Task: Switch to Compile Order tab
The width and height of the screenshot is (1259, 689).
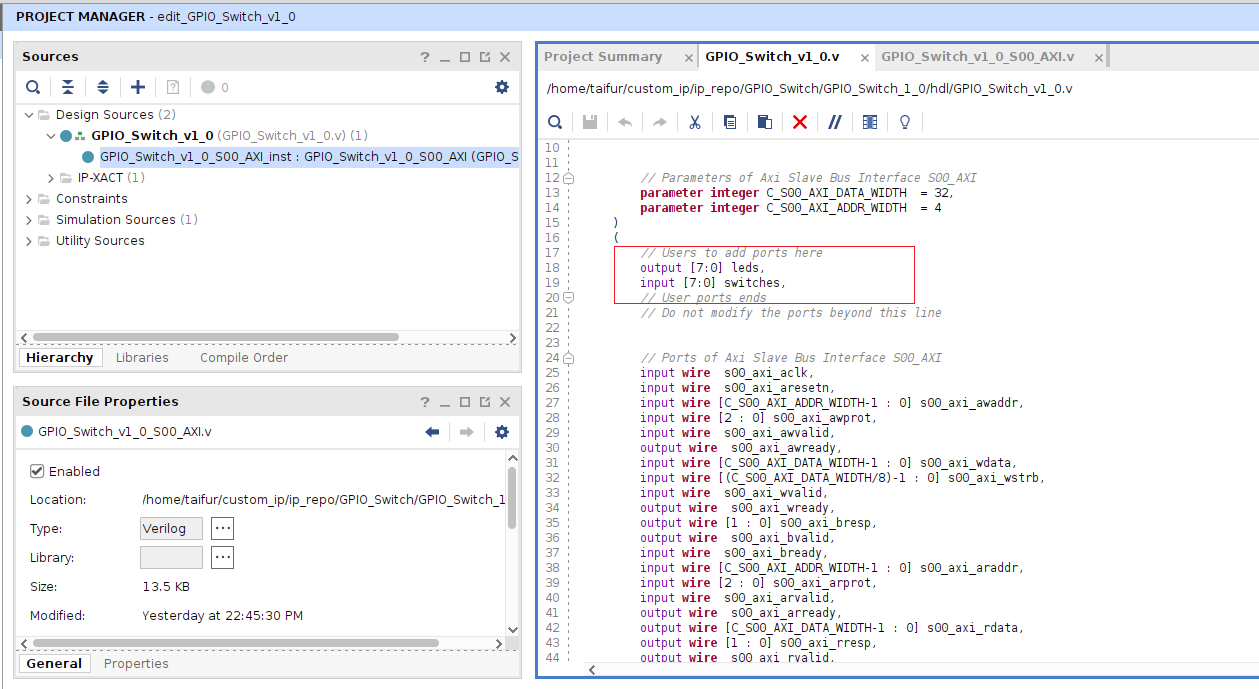Action: point(243,358)
